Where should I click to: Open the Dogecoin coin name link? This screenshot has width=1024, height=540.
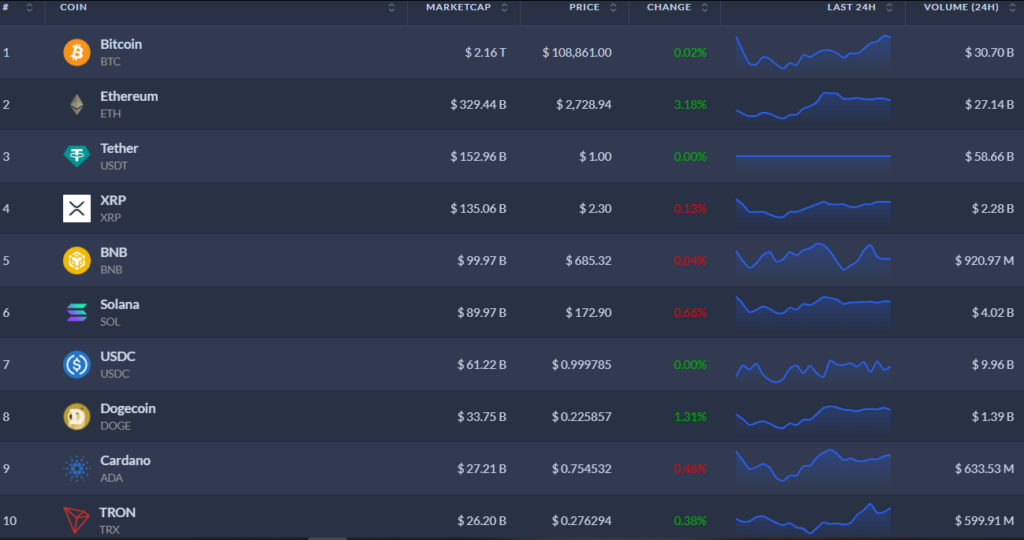pyautogui.click(x=128, y=409)
